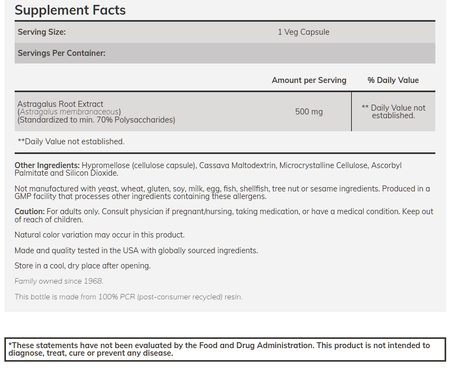The height and width of the screenshot is (372, 450).
Task: Select the Servings Per Container label
Action: coord(61,53)
